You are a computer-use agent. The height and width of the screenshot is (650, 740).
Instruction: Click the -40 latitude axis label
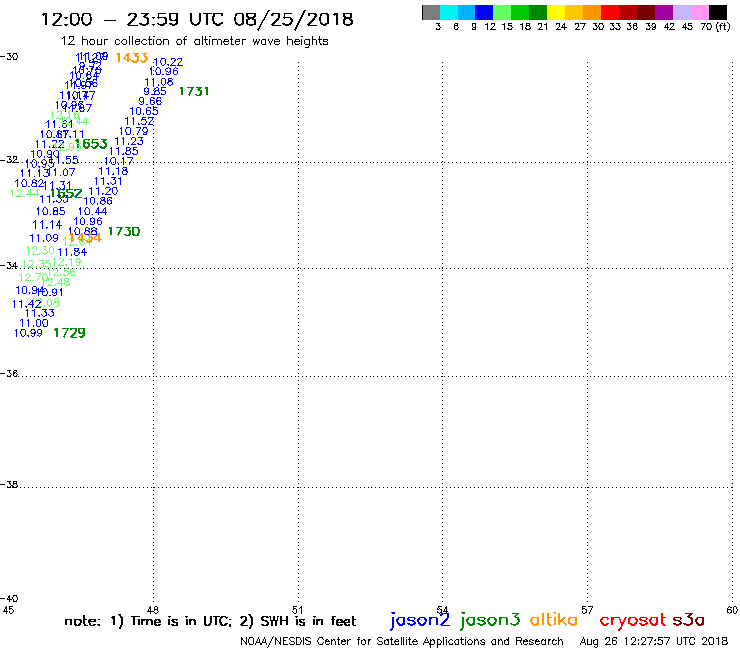click(x=9, y=599)
